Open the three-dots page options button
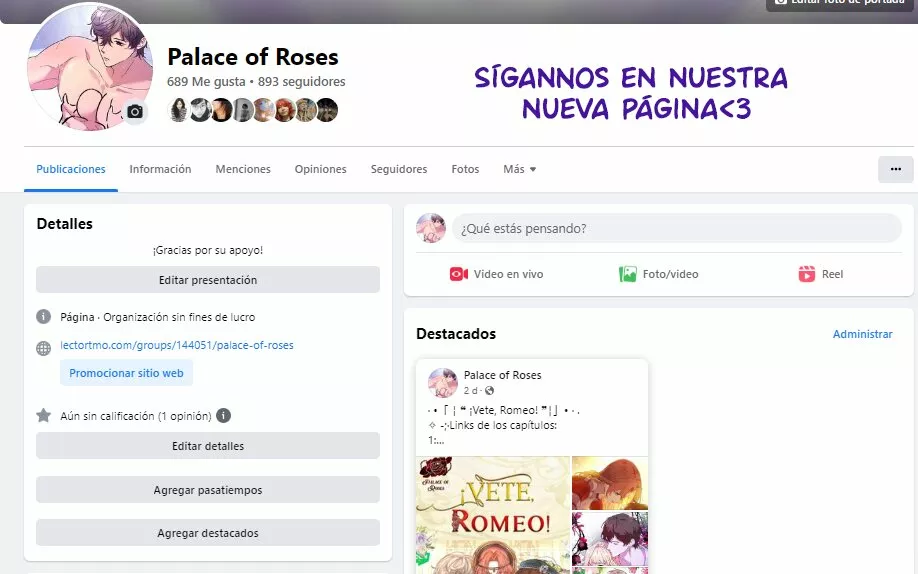Screen dimensions: 918x574 (895, 169)
